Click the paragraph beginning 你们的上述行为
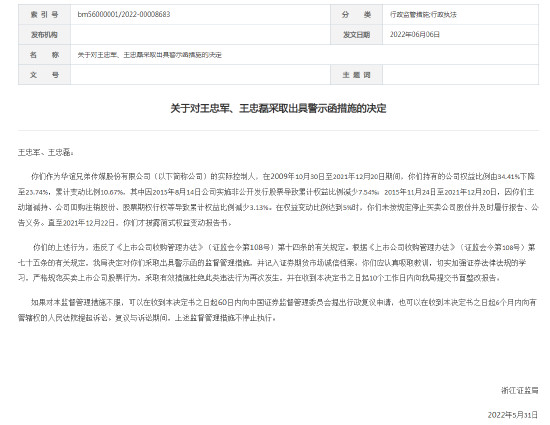550x425 pixels. coord(277,263)
